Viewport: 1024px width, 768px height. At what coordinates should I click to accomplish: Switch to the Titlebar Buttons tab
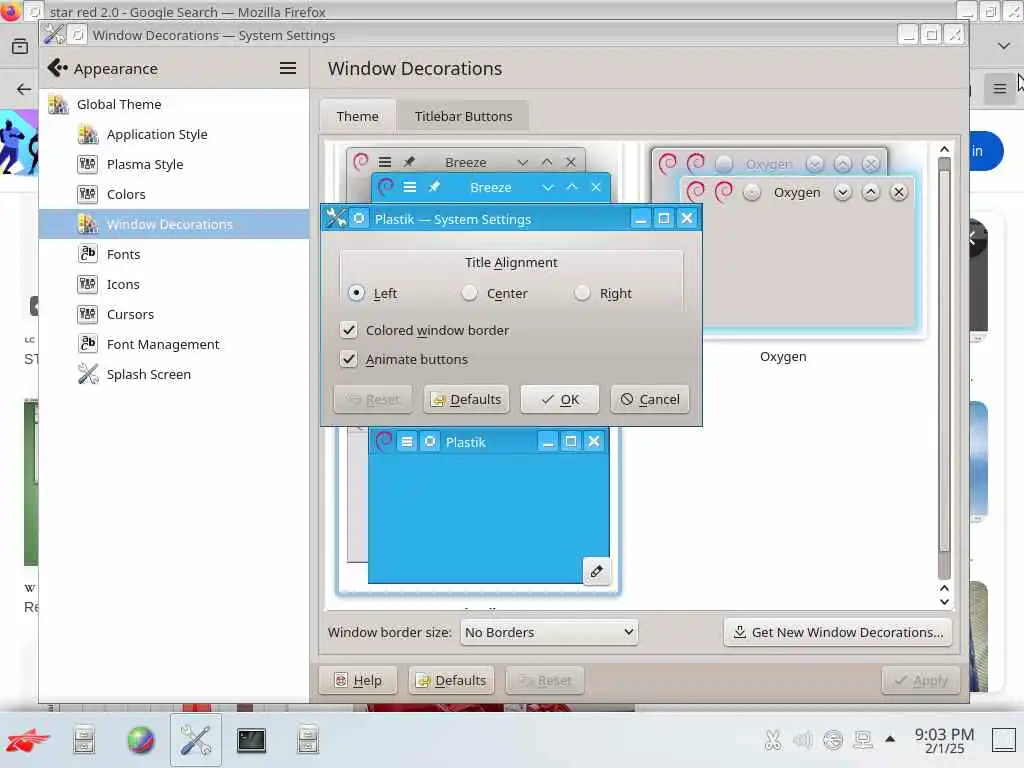(463, 116)
